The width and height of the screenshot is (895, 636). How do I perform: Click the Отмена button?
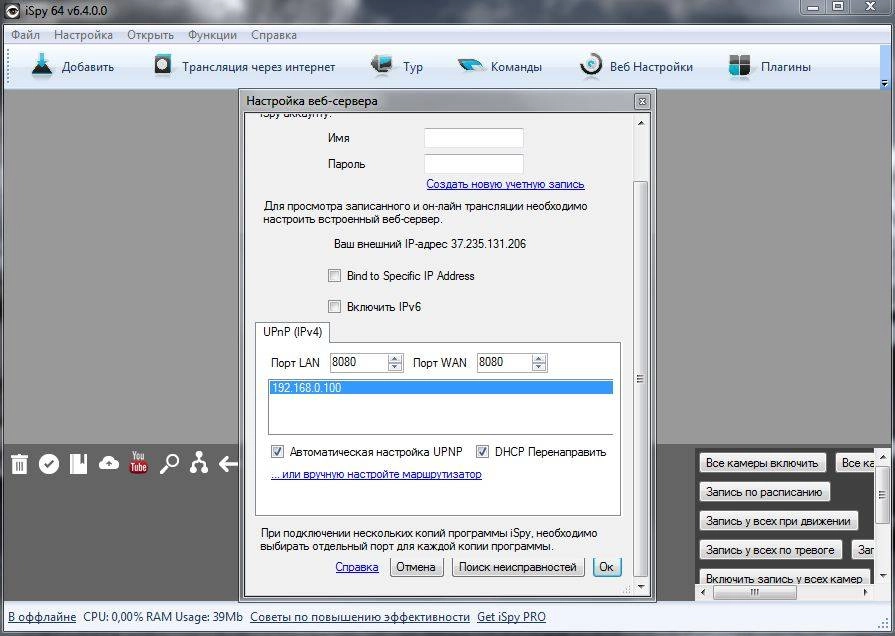point(416,567)
